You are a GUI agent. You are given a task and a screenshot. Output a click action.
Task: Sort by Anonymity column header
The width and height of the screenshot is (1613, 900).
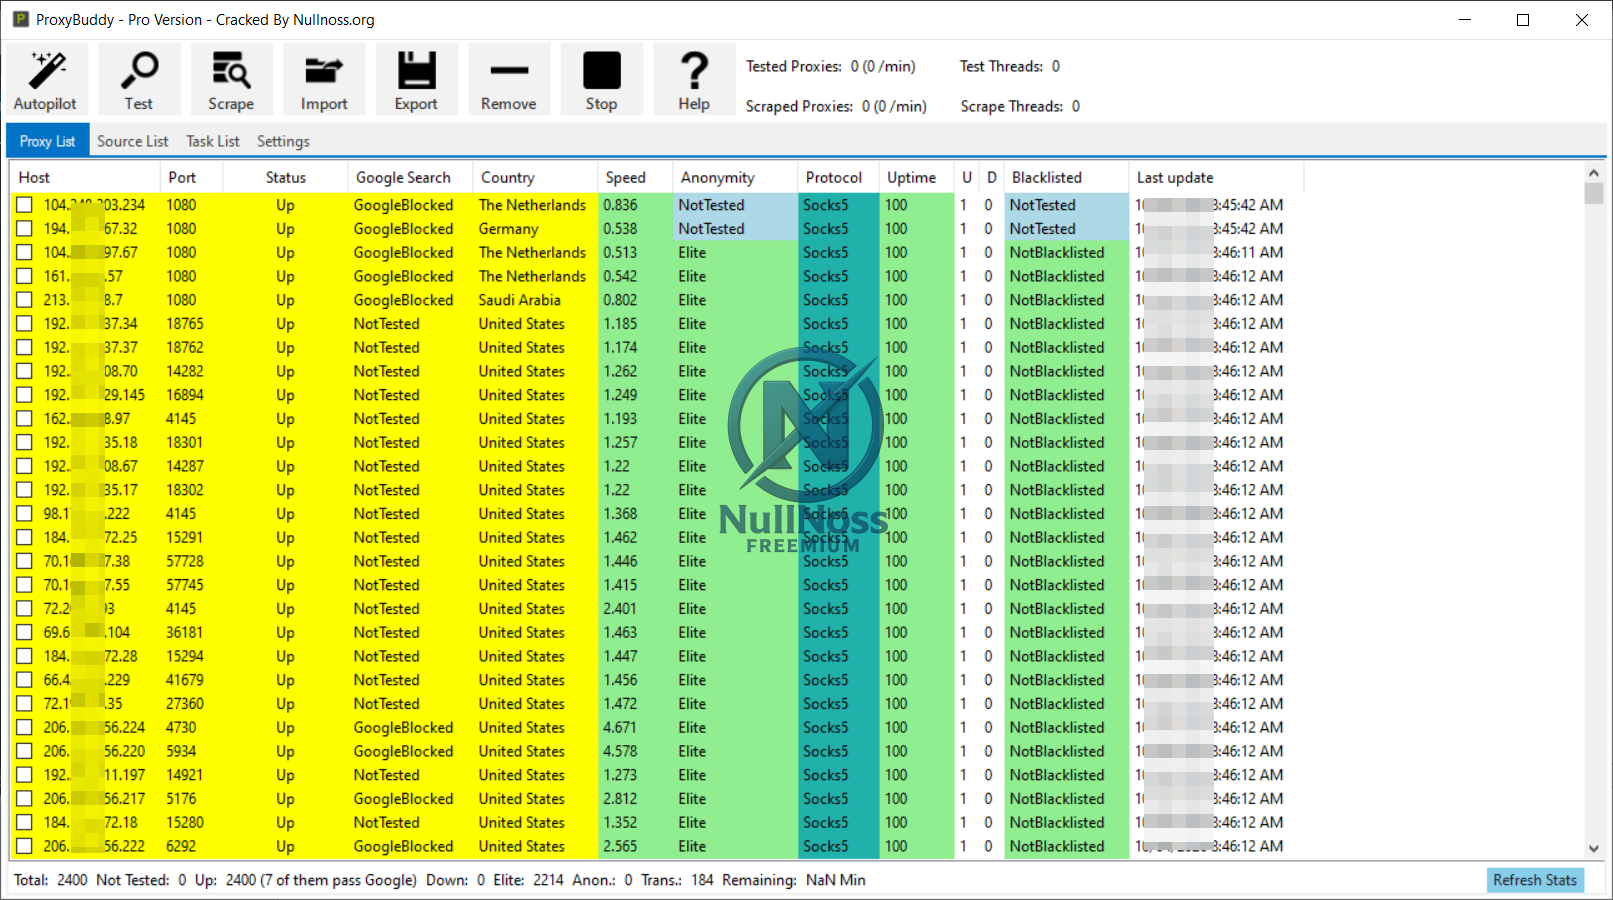point(718,178)
